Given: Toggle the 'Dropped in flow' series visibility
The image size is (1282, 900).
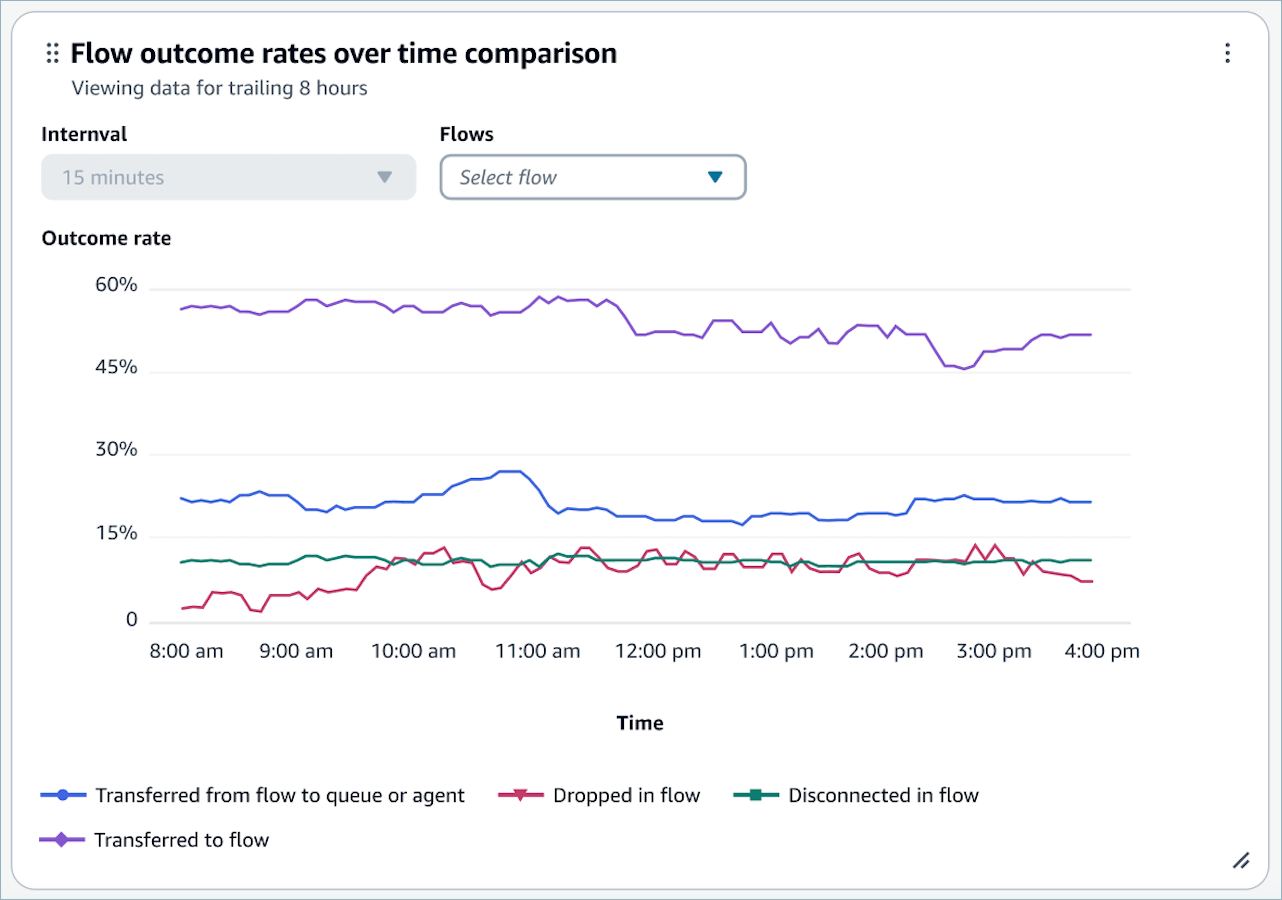Looking at the screenshot, I should point(626,794).
